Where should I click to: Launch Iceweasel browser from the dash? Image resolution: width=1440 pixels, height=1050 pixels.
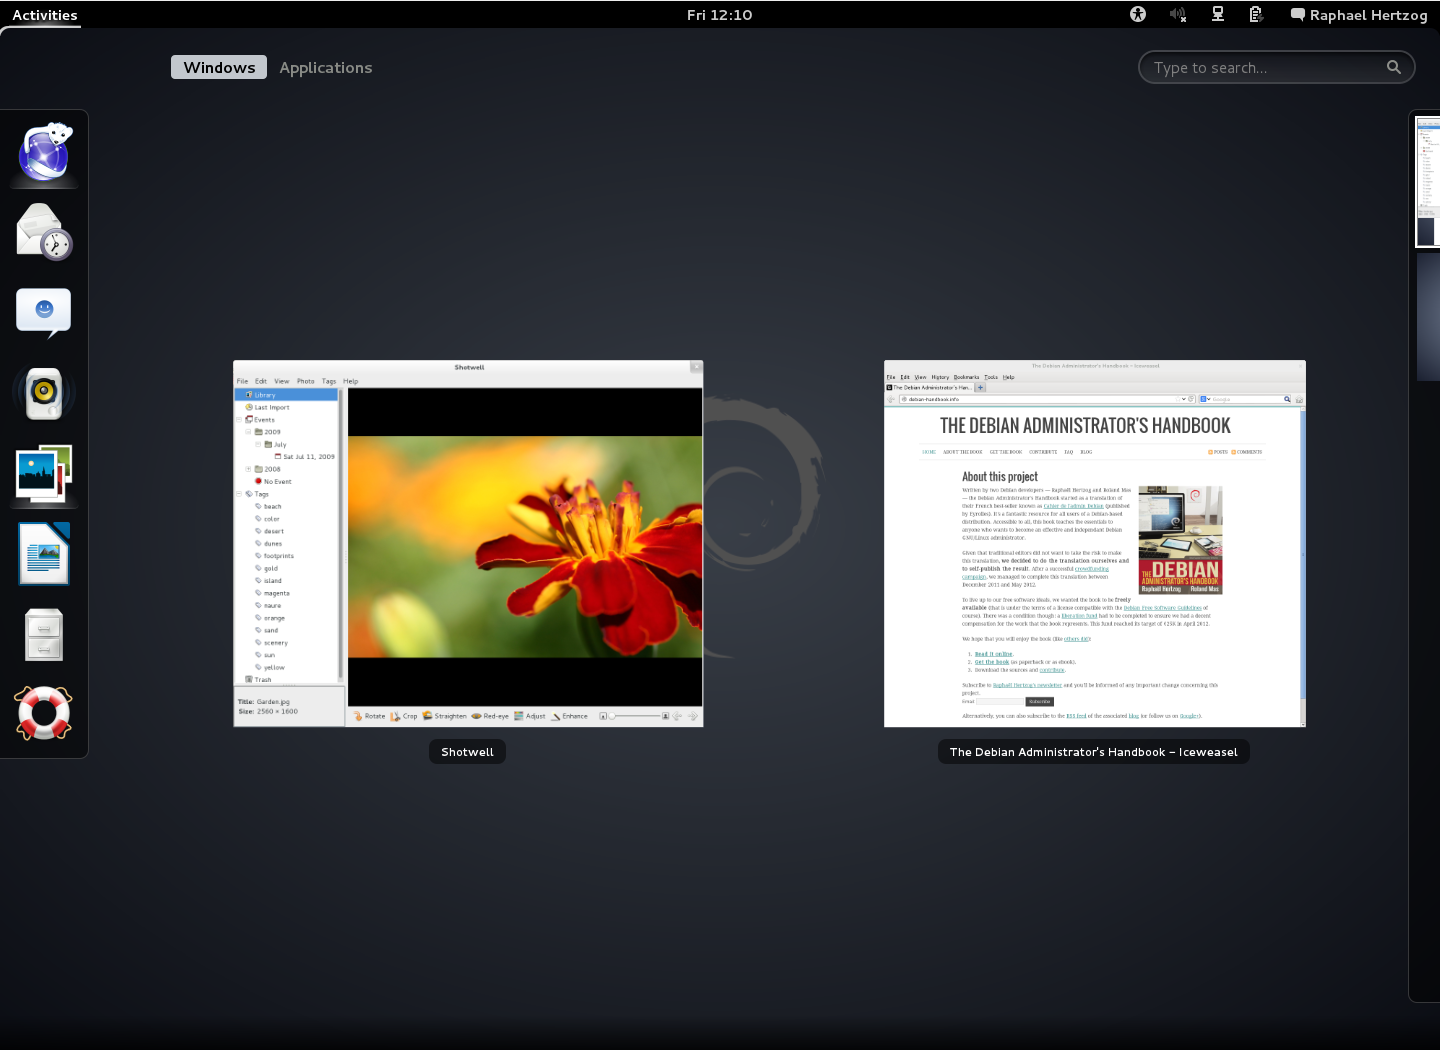[44, 153]
